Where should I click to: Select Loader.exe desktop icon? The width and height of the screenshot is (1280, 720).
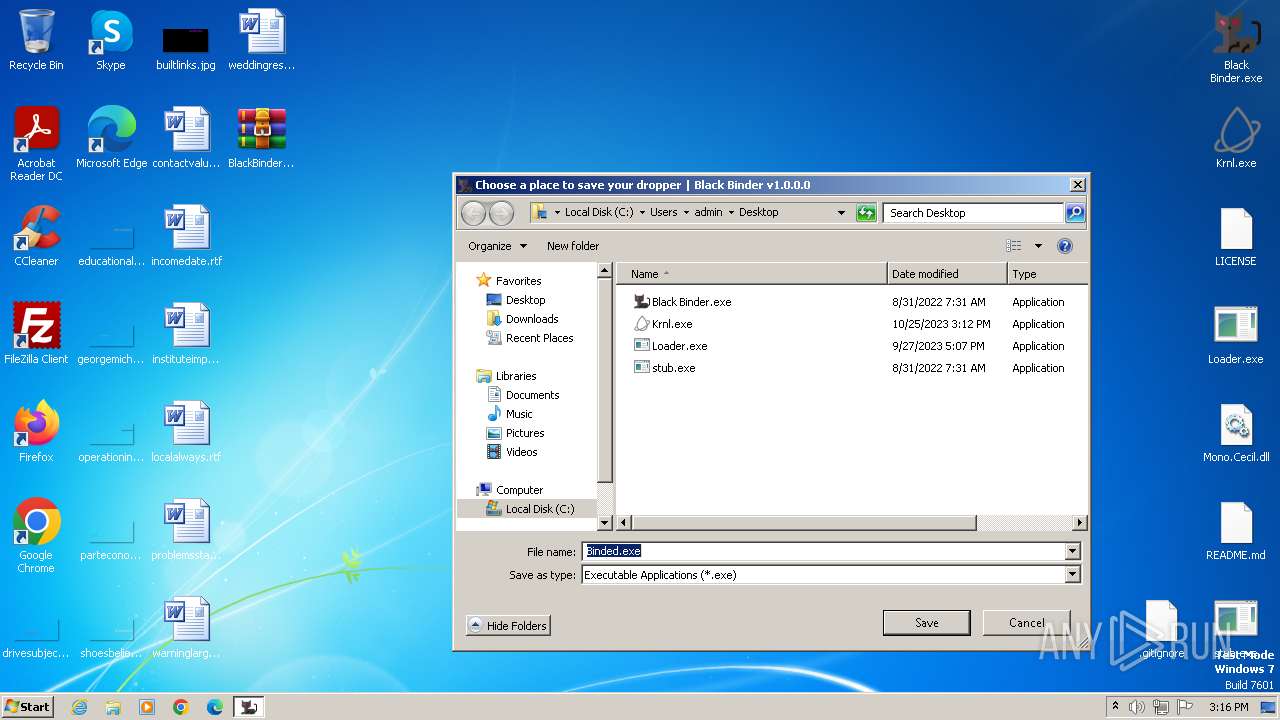coord(1236,335)
